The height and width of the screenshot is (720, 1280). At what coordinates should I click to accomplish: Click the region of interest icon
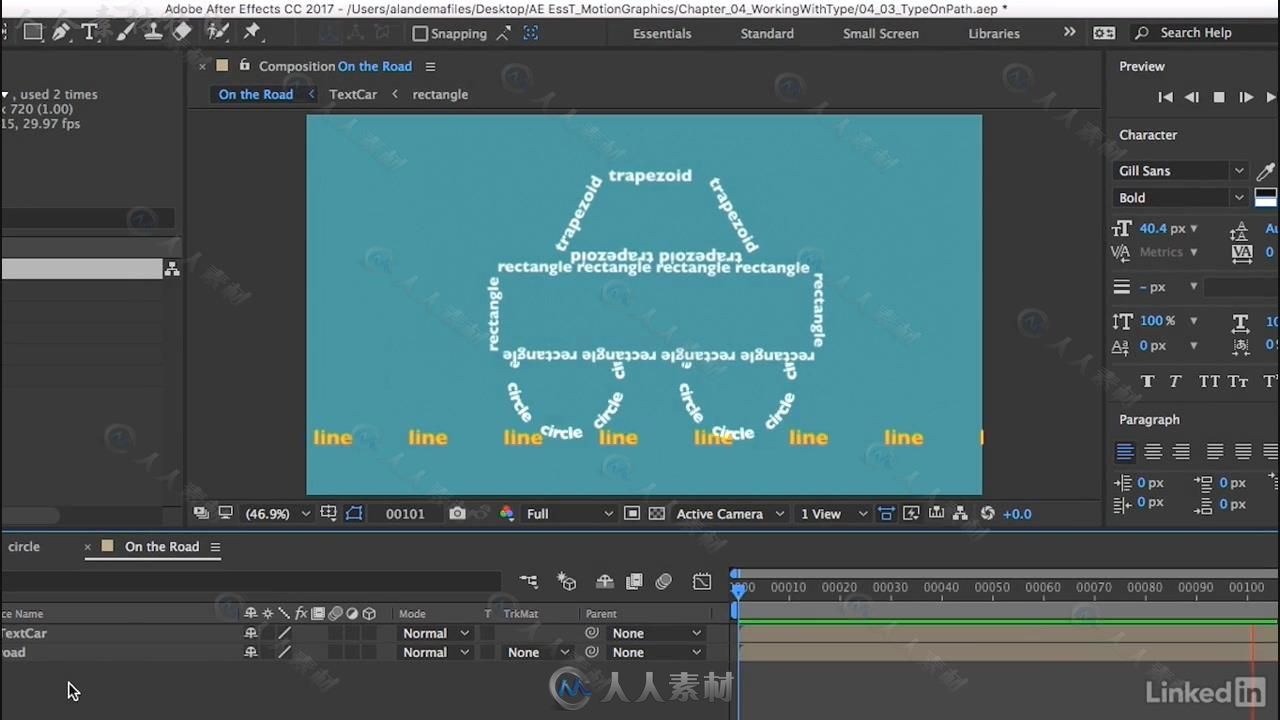click(632, 513)
